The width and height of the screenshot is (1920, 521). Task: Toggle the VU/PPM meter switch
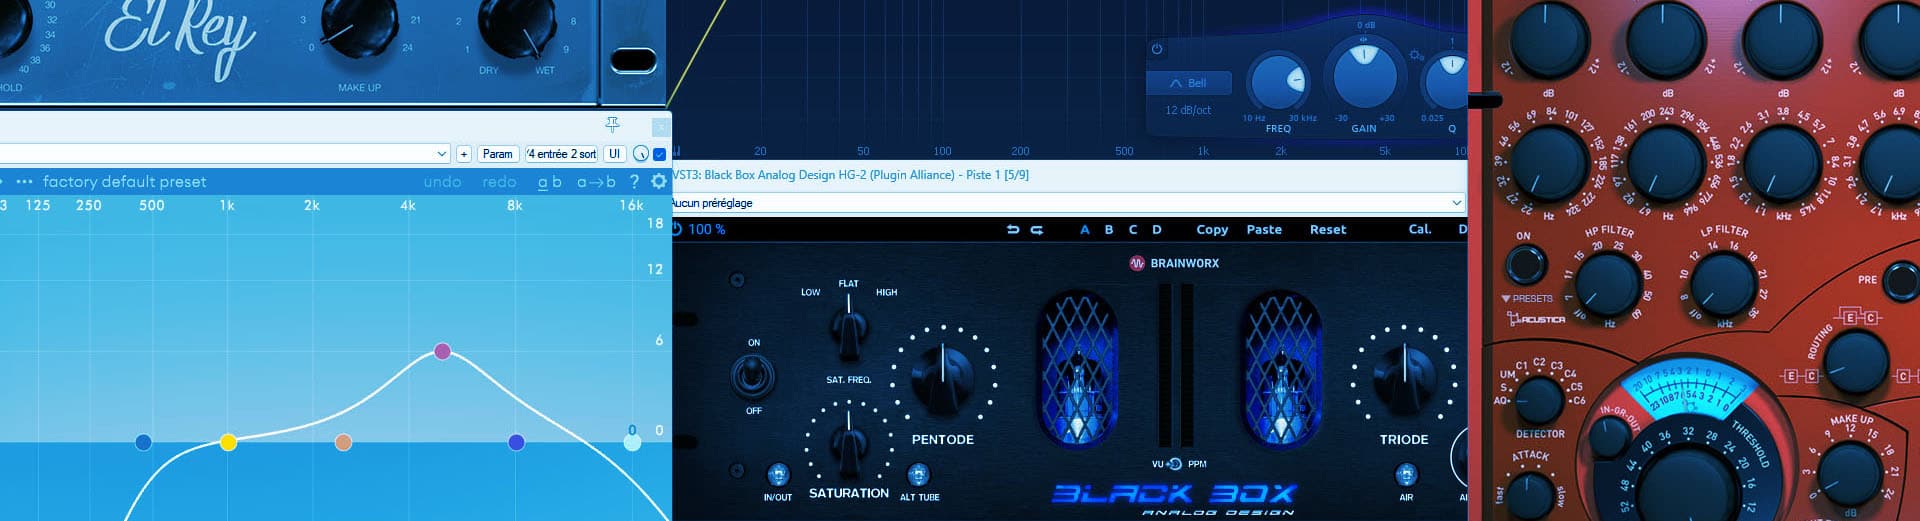[x=1175, y=464]
